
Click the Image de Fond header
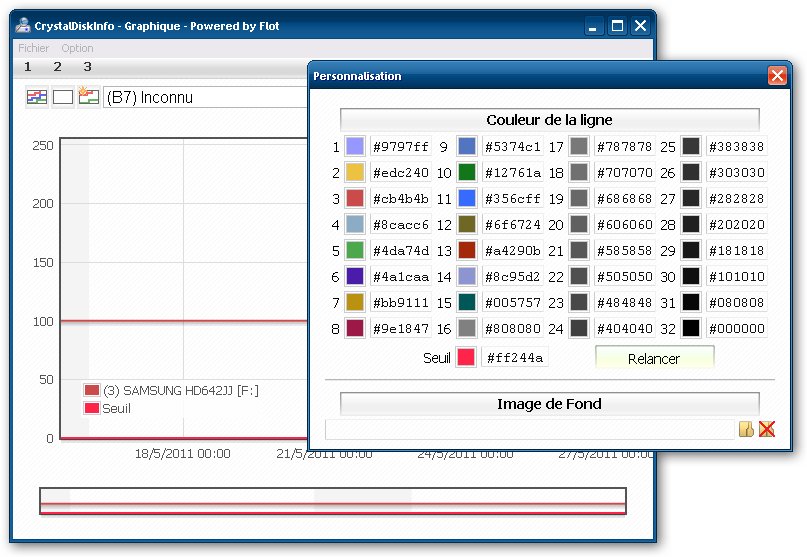pos(549,404)
